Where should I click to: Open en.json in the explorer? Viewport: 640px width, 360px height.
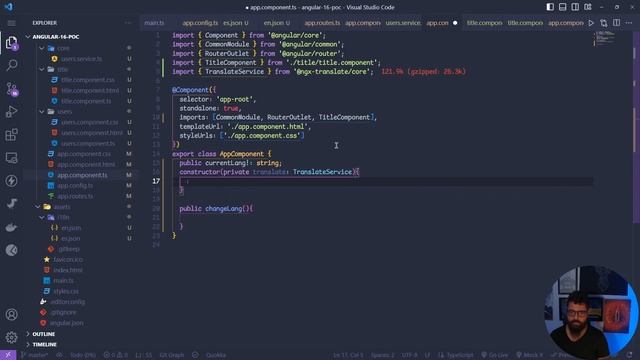[x=71, y=228]
